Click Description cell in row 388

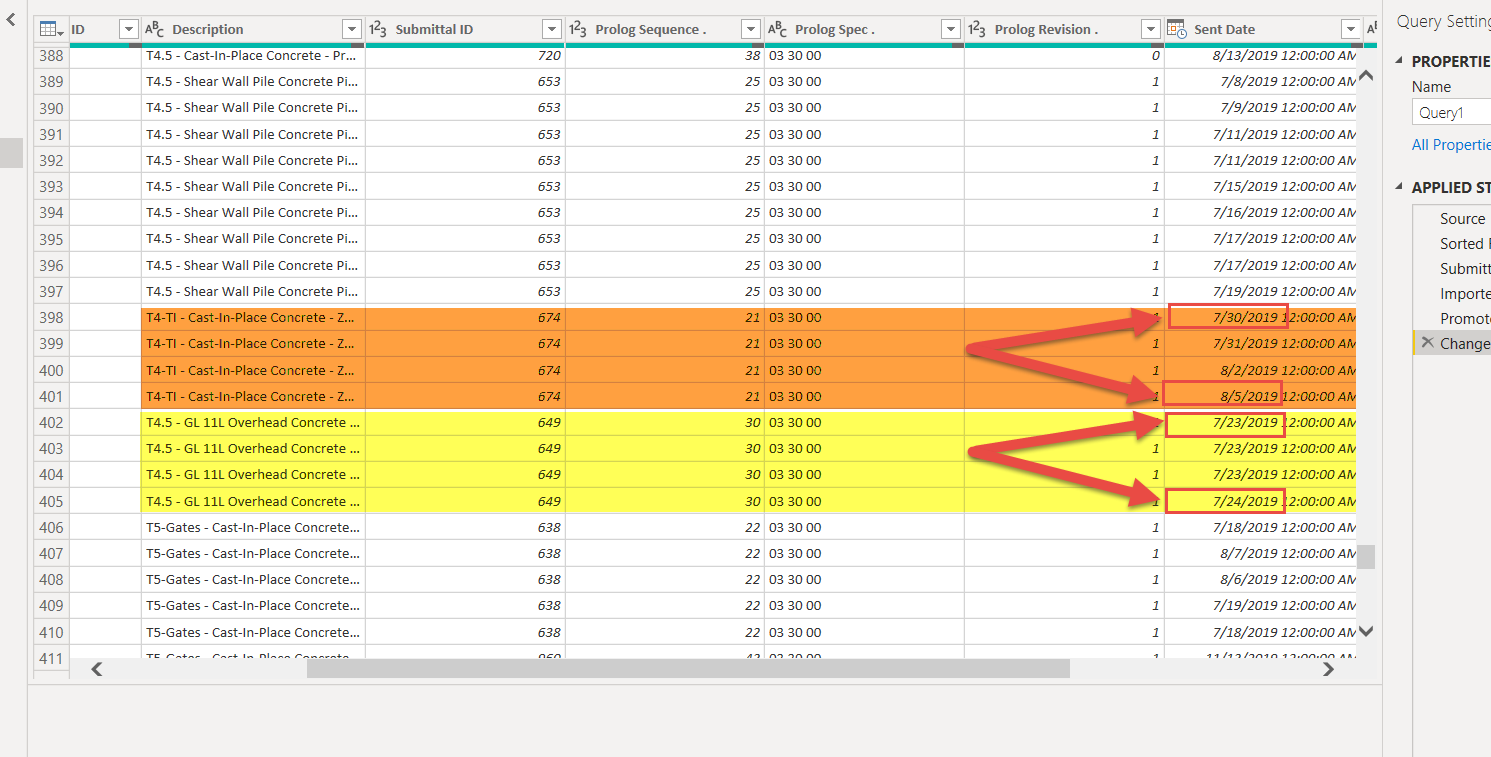click(x=253, y=56)
